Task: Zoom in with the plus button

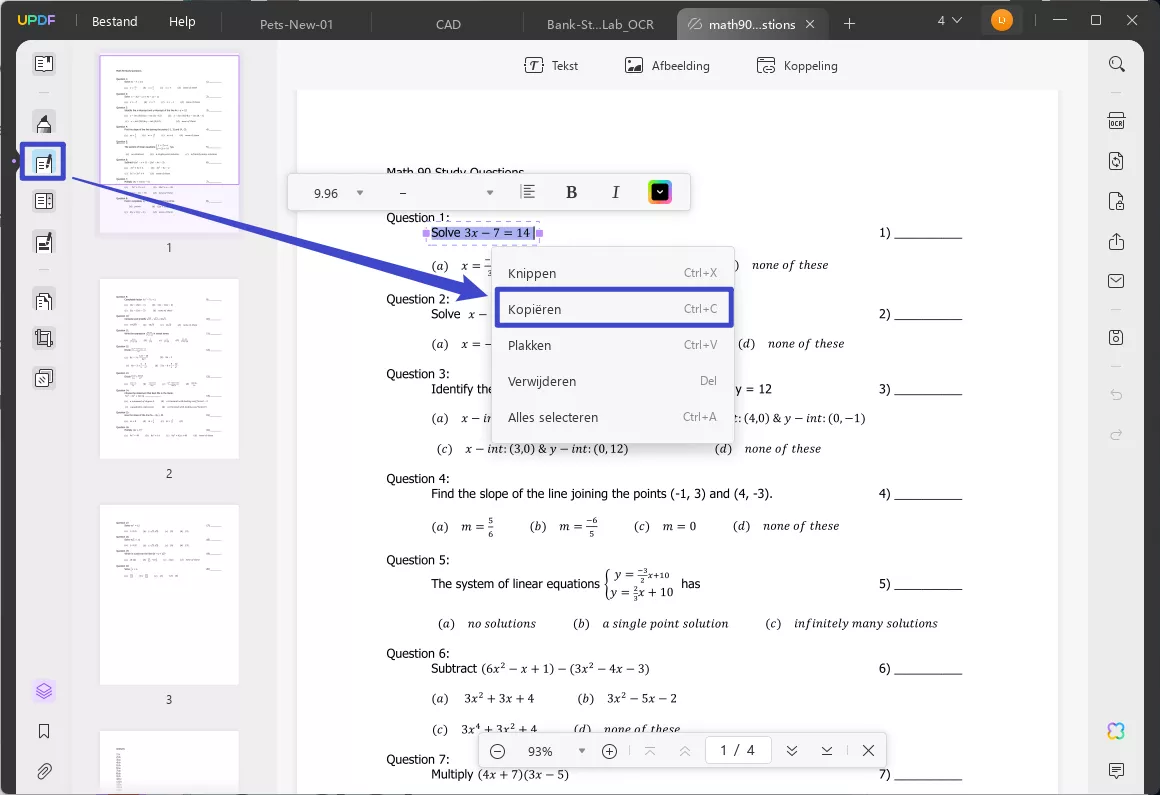Action: [610, 751]
